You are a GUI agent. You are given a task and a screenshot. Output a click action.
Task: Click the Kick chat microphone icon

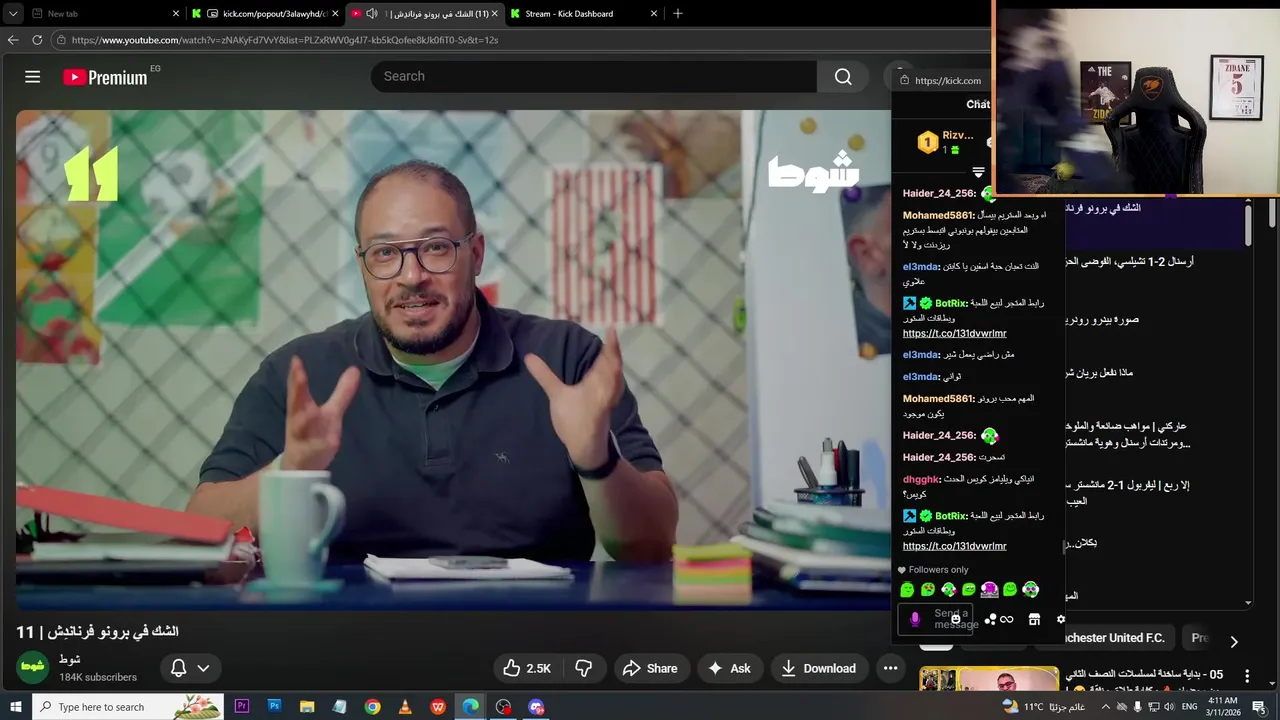click(x=914, y=620)
